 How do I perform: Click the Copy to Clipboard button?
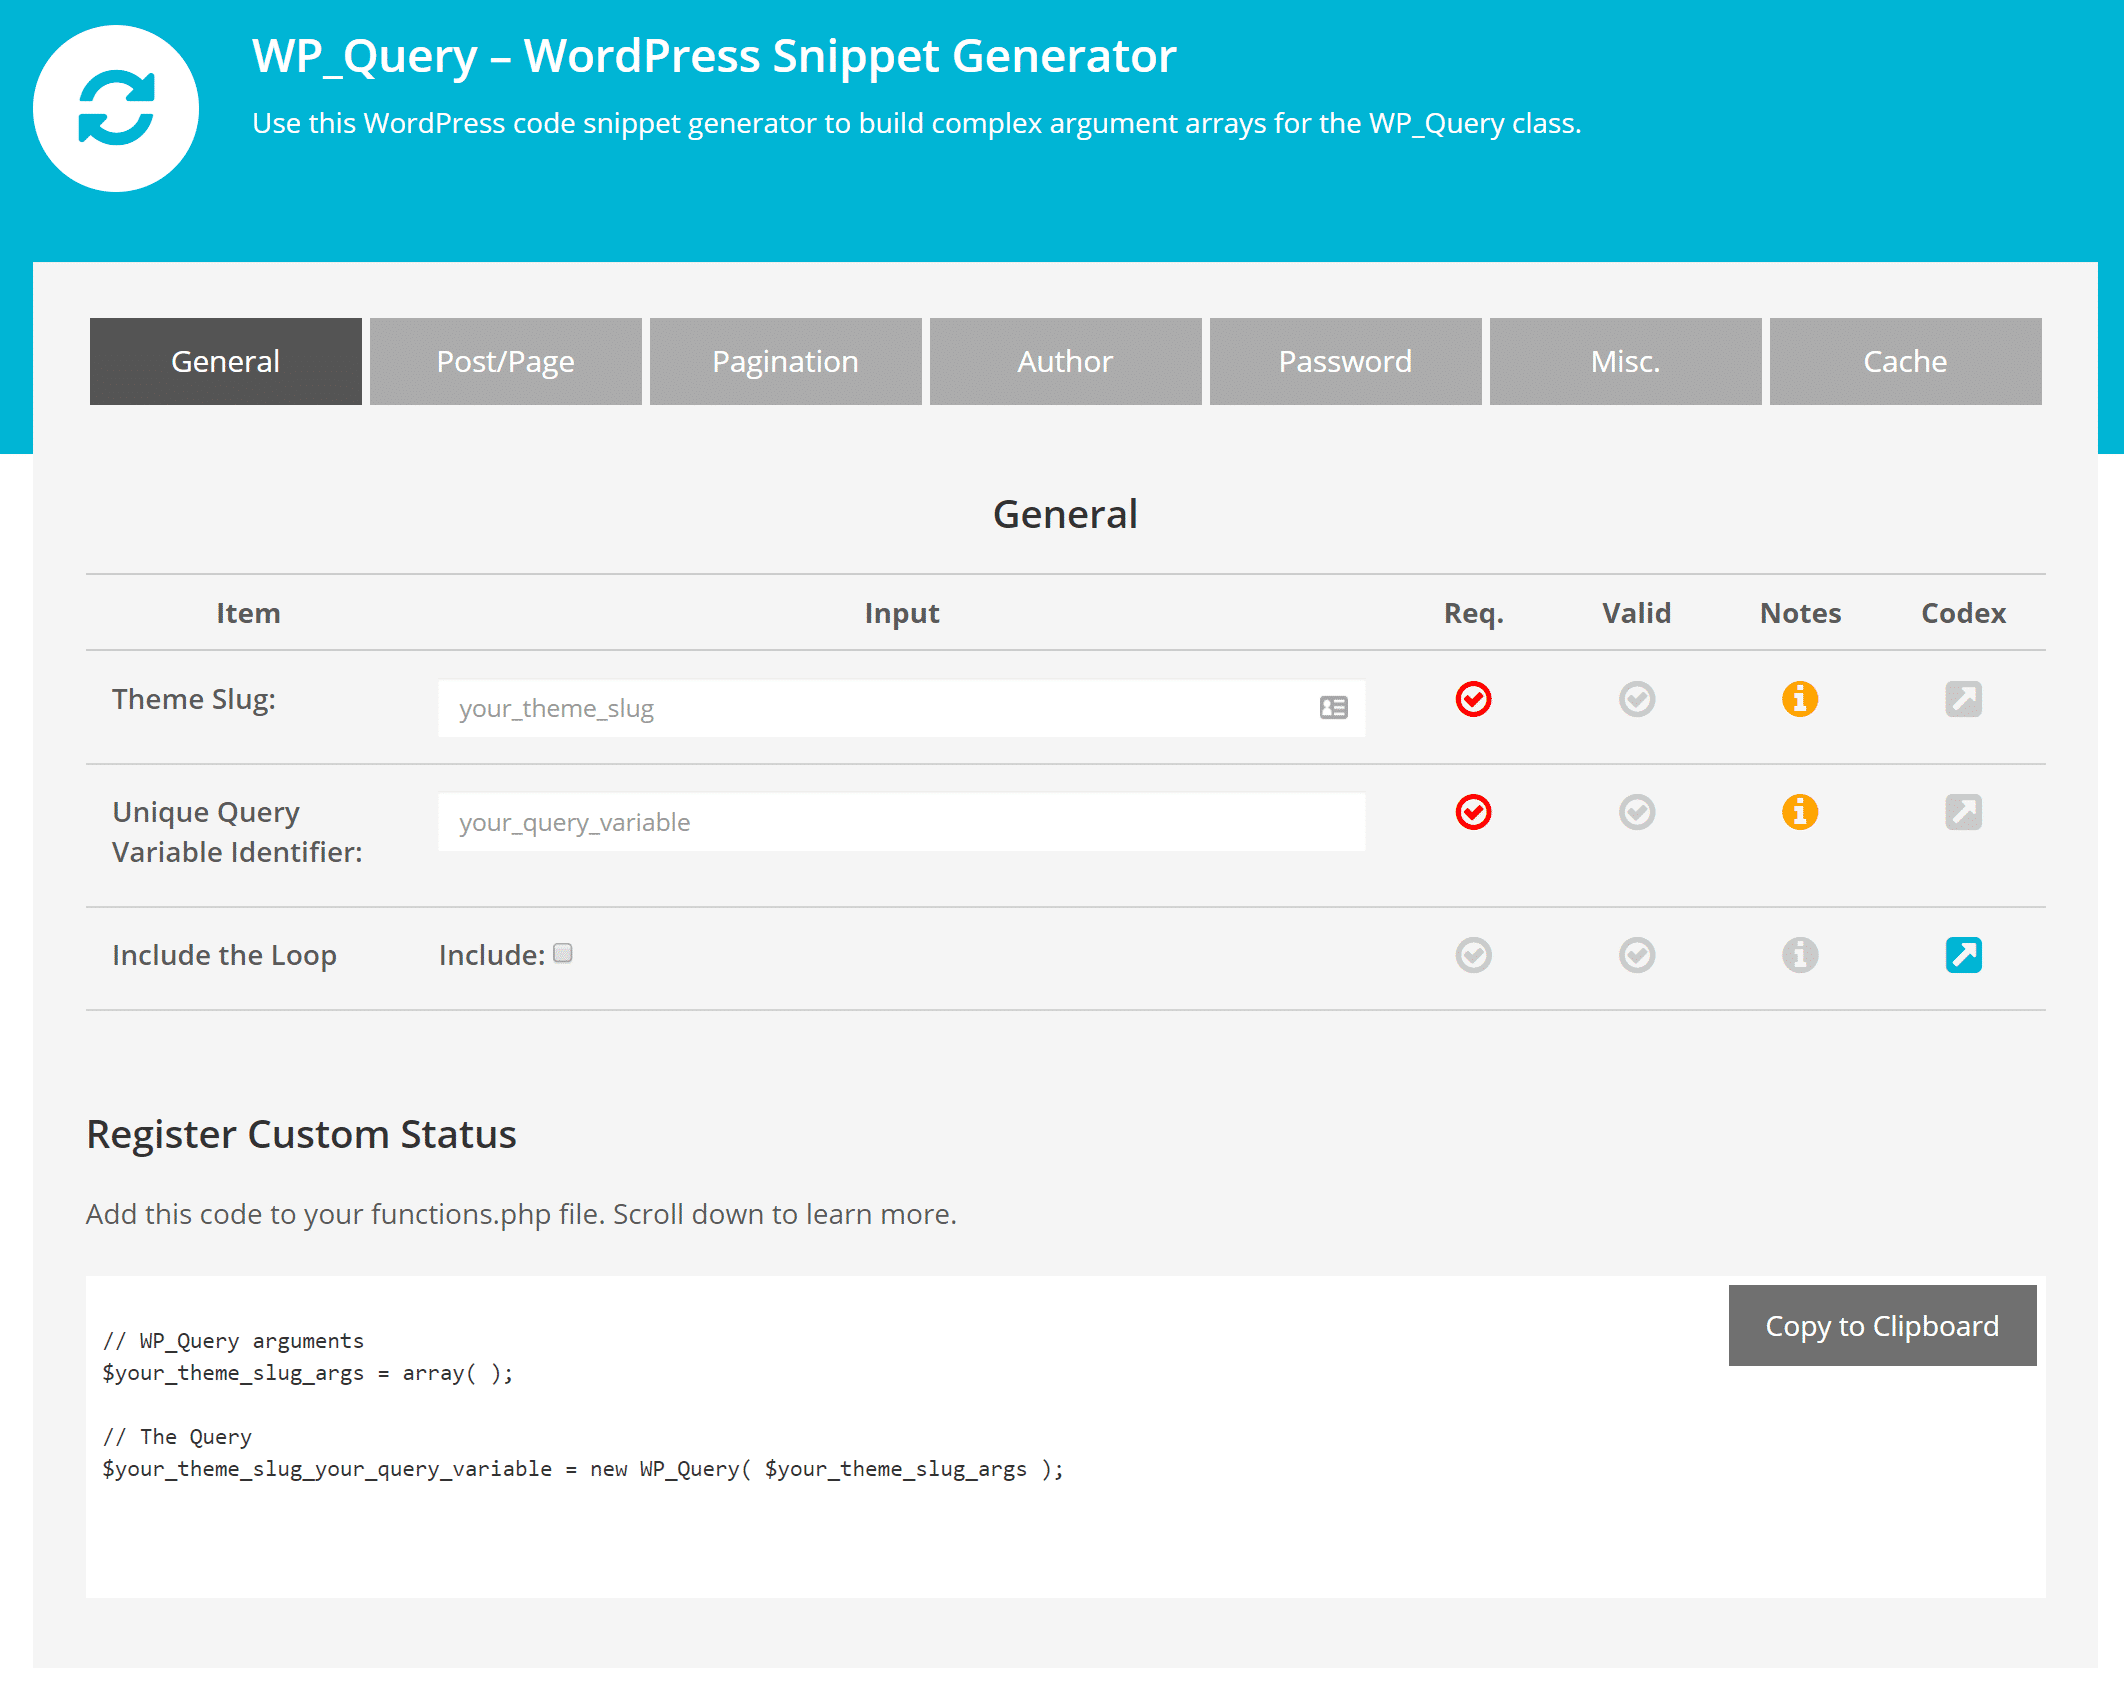click(1883, 1325)
